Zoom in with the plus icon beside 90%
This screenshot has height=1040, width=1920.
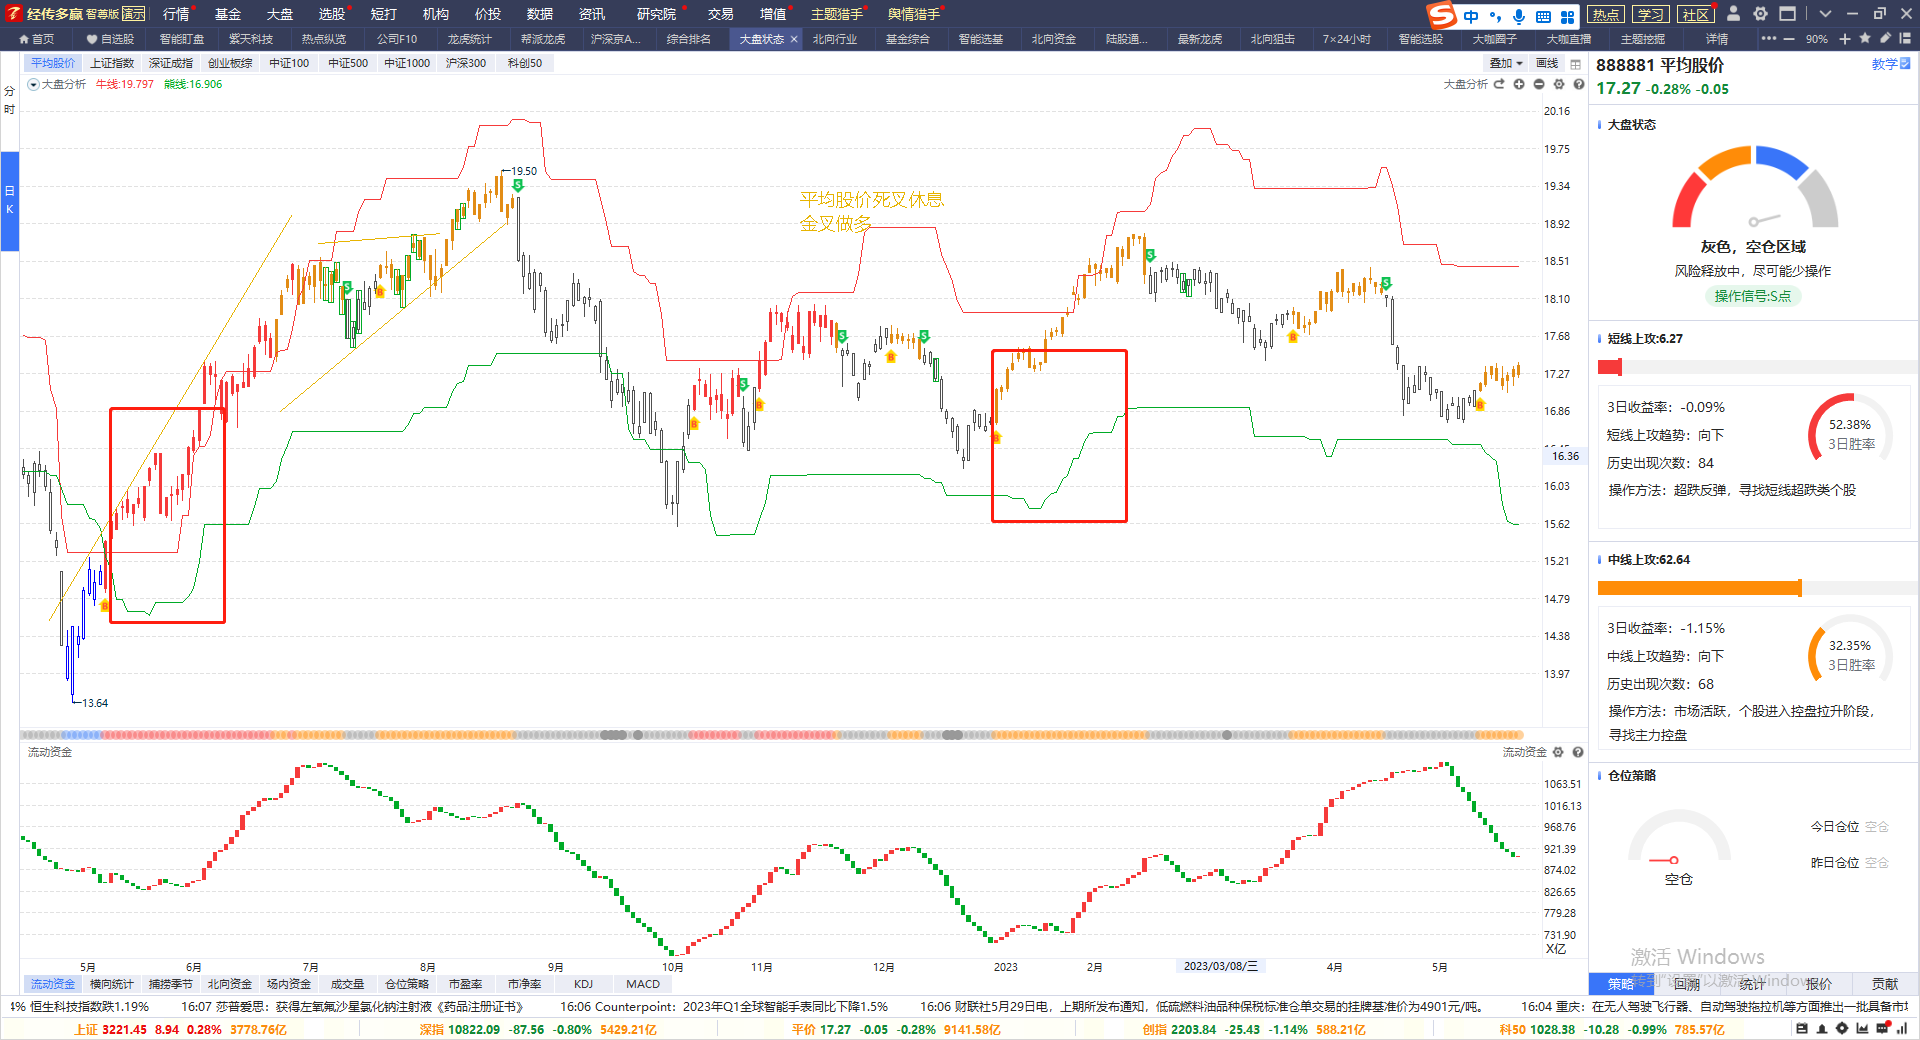pyautogui.click(x=1845, y=39)
